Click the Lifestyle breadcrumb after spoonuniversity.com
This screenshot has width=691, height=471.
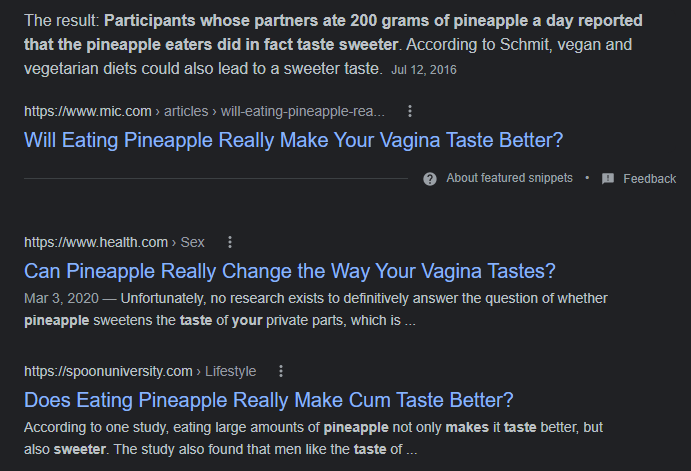click(x=230, y=371)
